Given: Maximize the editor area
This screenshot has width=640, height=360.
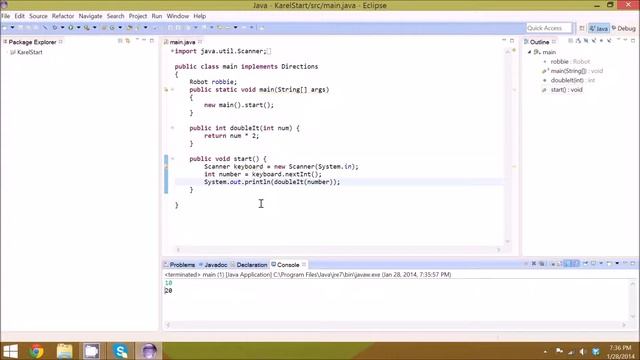Looking at the screenshot, I should pyautogui.click(x=512, y=41).
